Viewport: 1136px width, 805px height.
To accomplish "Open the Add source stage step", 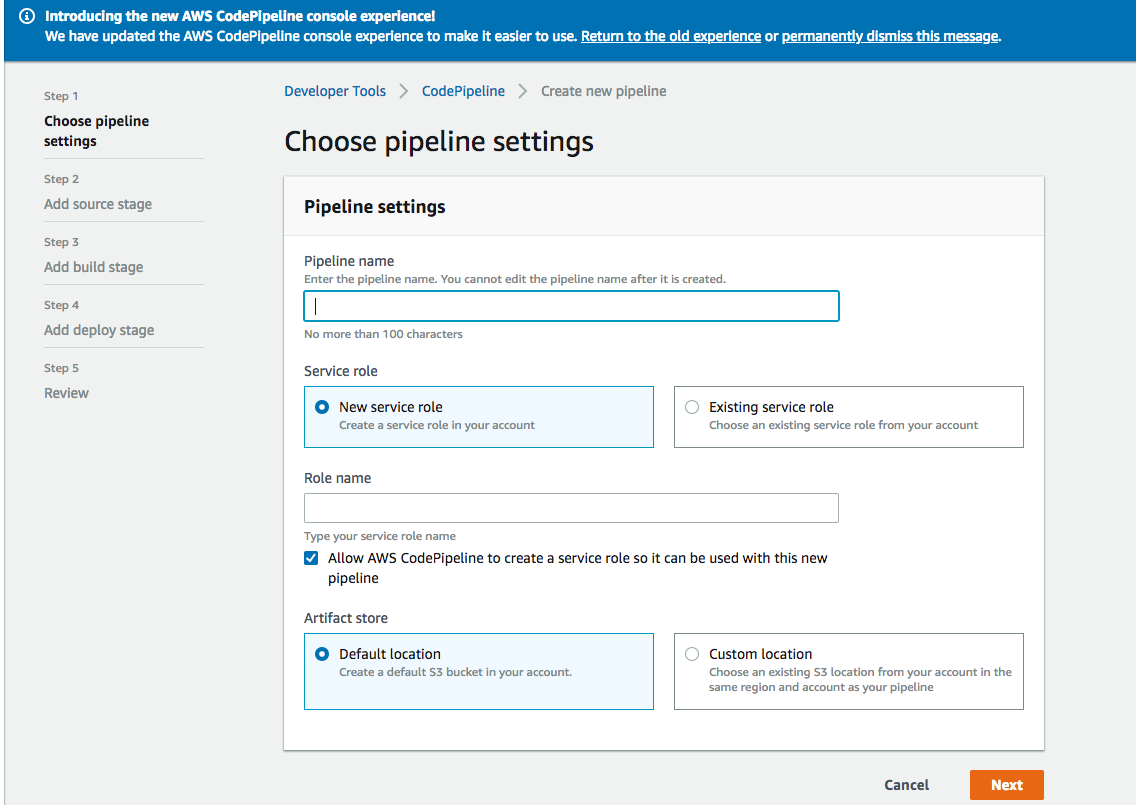I will point(98,204).
